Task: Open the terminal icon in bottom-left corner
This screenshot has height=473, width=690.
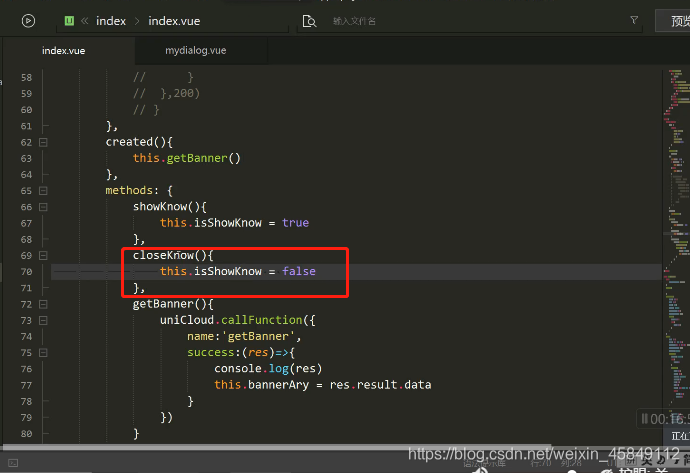Action: coord(13,462)
